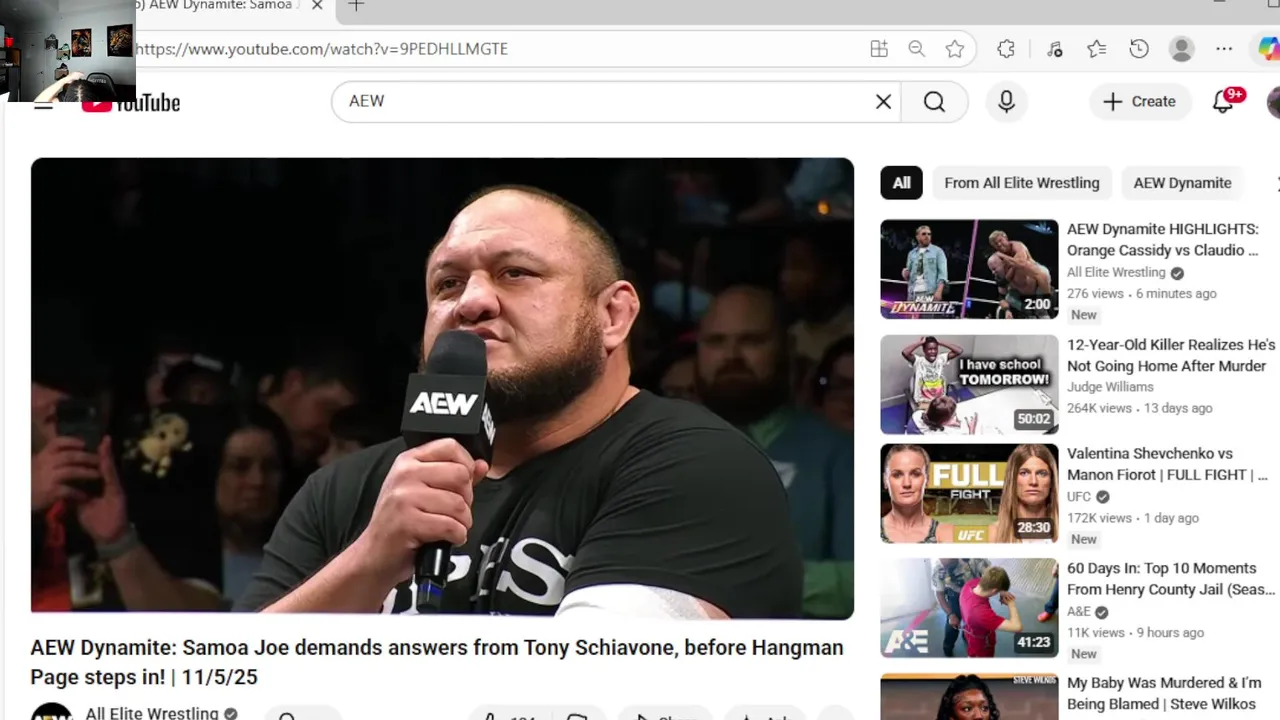Click '276 views • 6 minutes ago' text
1280x720 pixels.
[x=1142, y=294]
